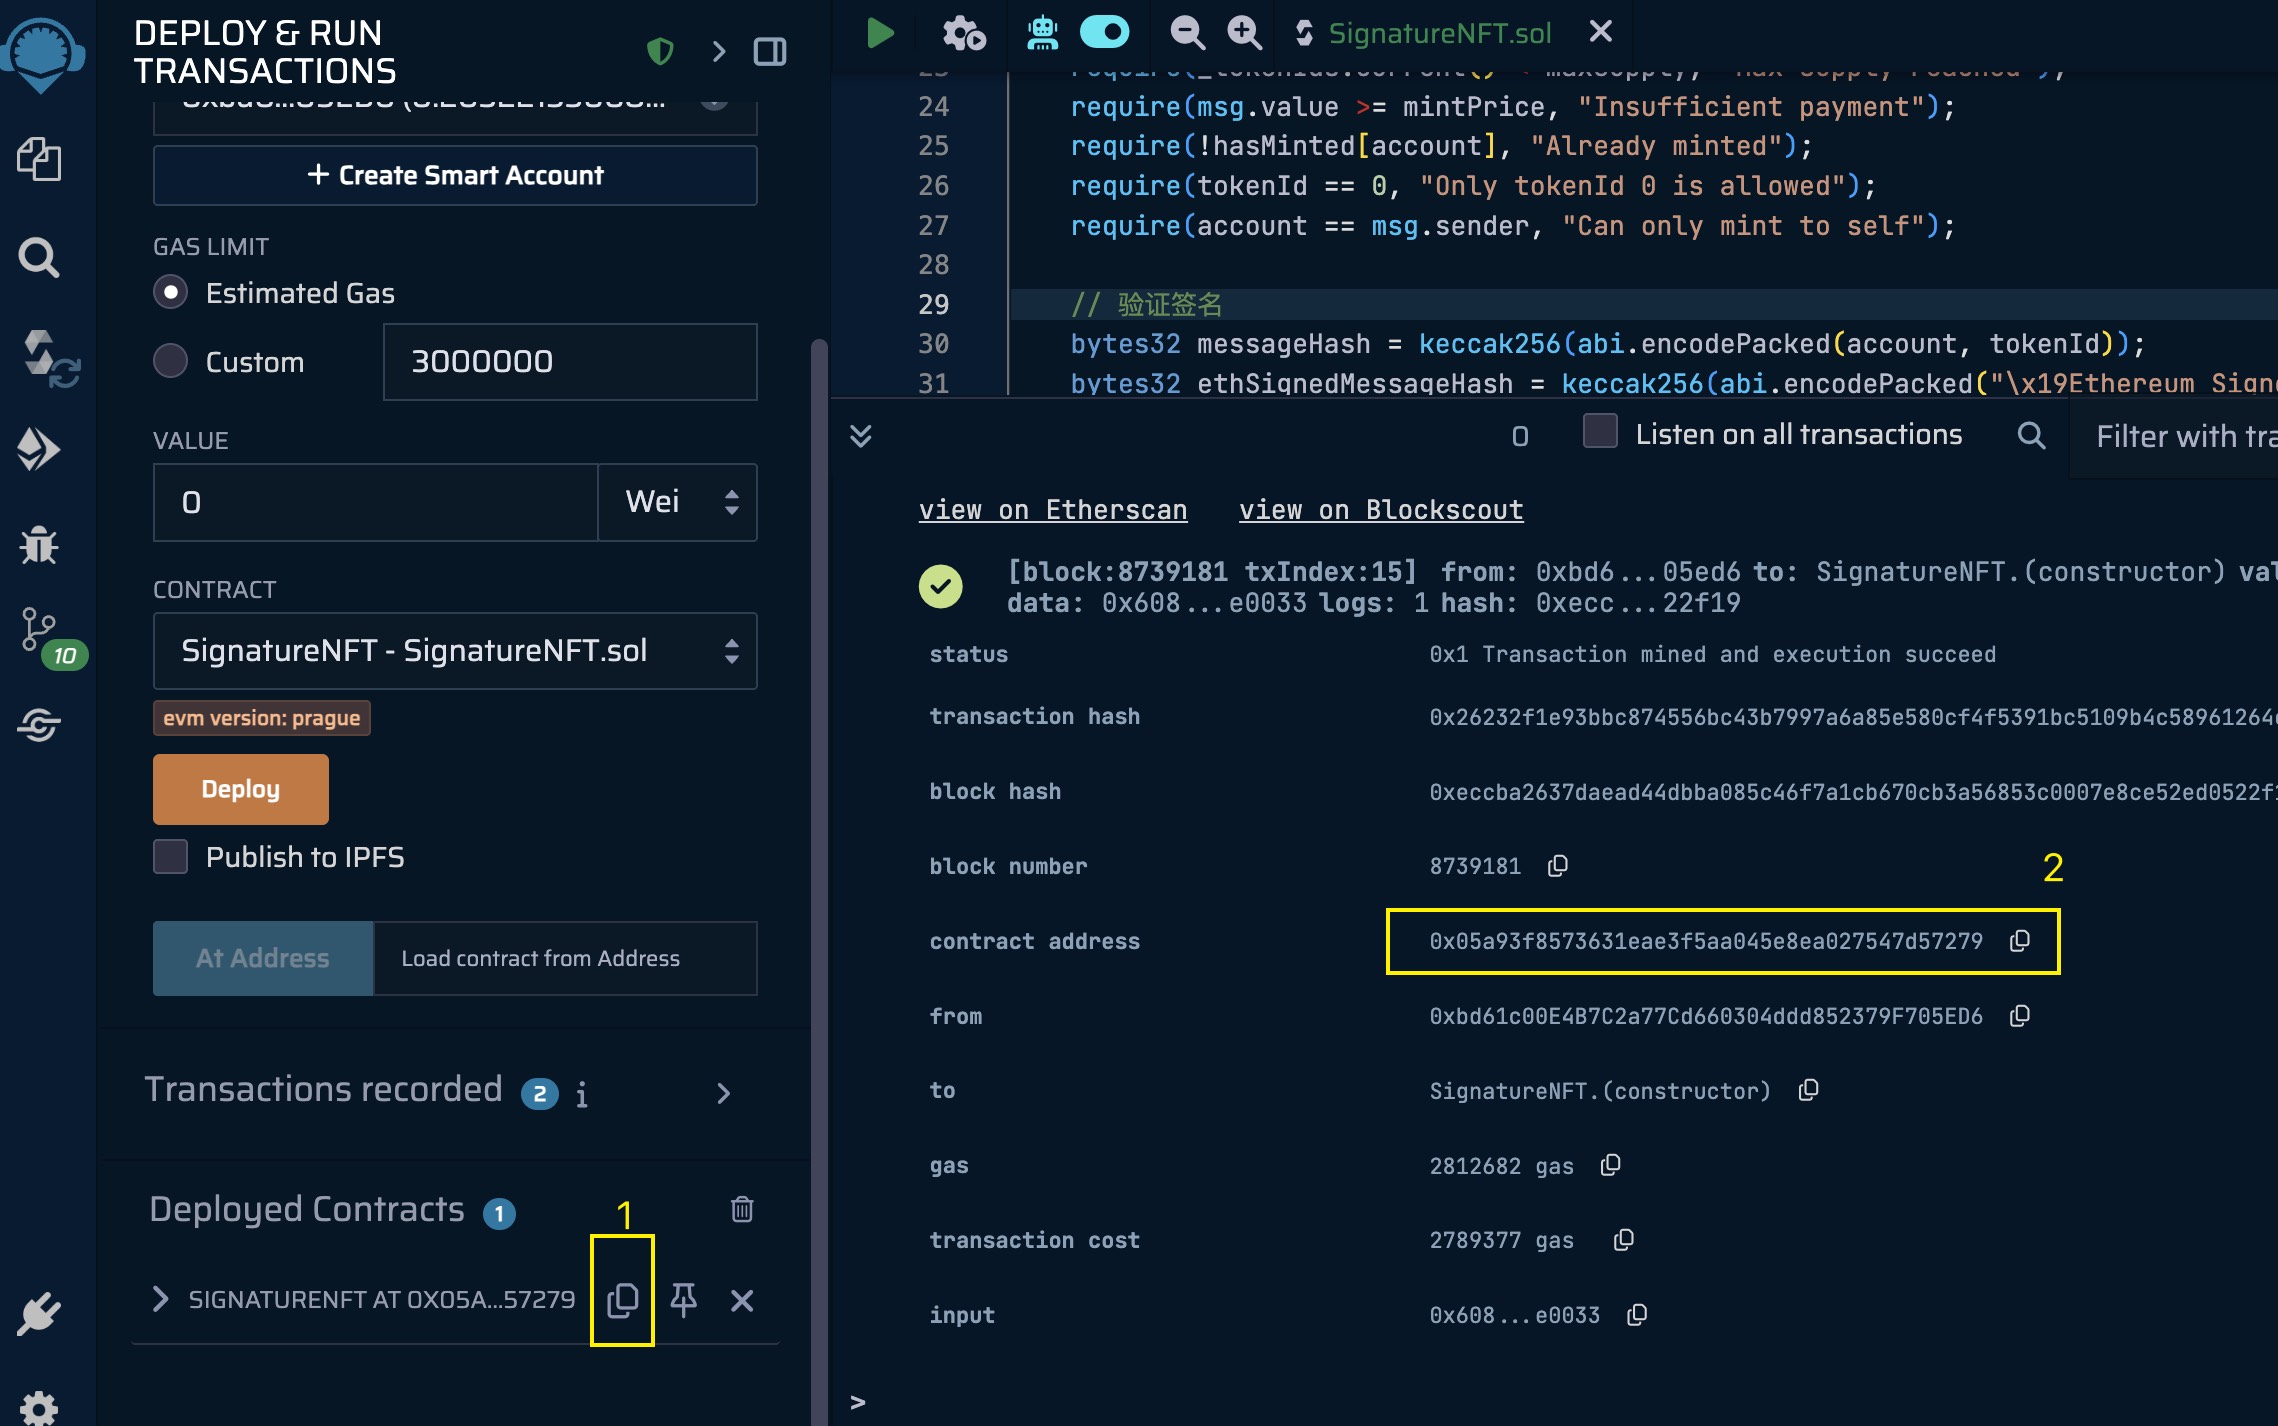
Task: Open Transactions recorded info icon
Action: coord(582,1094)
